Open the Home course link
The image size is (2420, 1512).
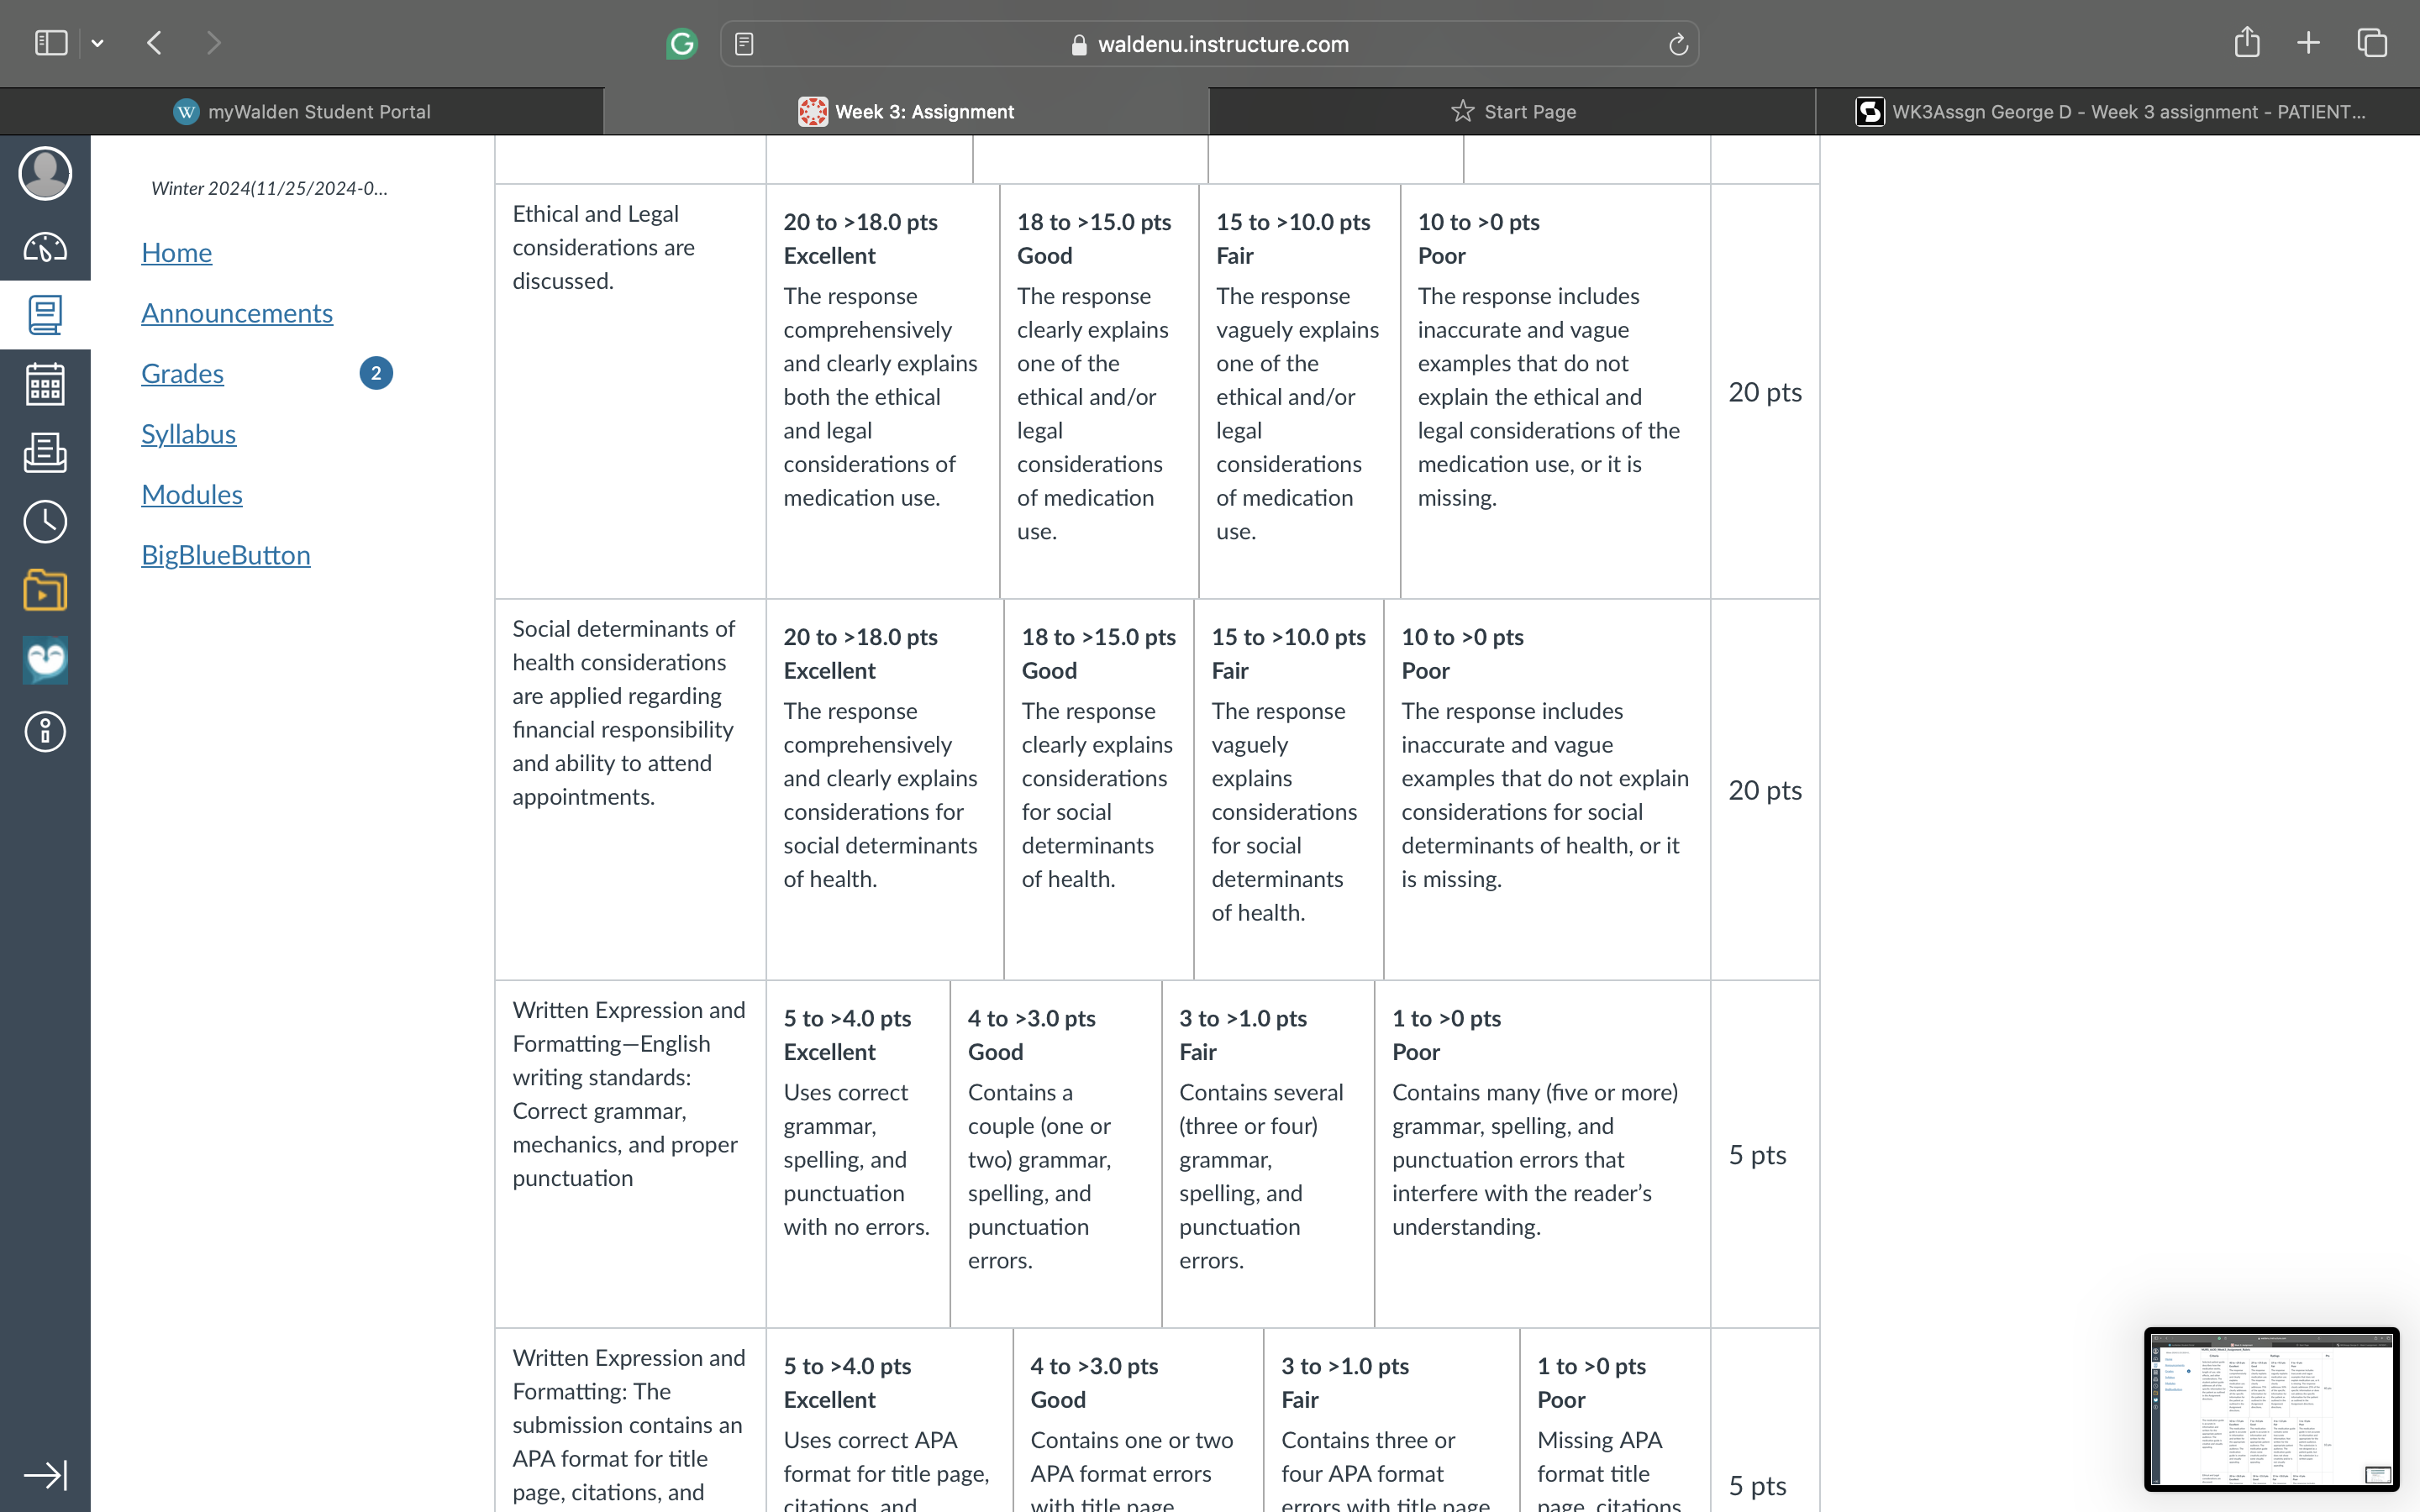(177, 252)
